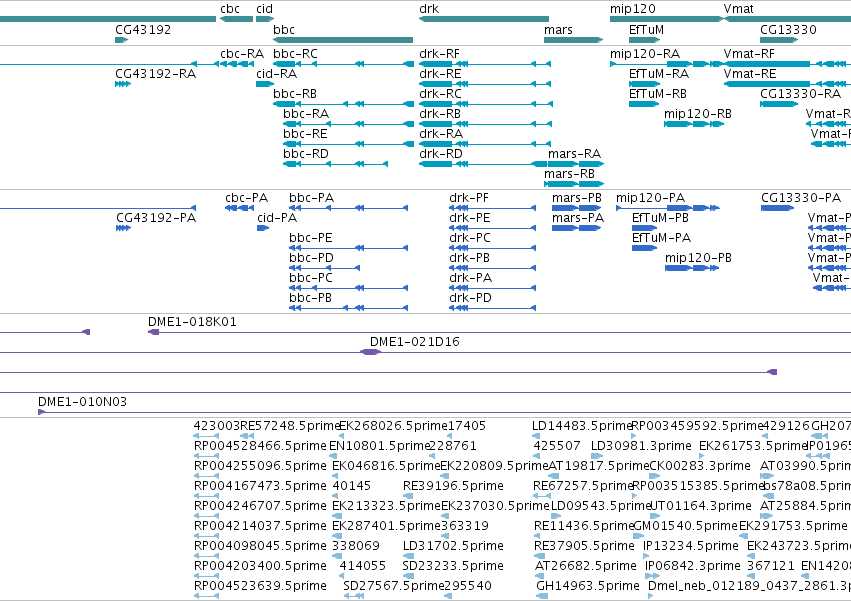Screen dimensions: 851x601
Task: Click the cbc gene arrow glyph
Action: 237,19
